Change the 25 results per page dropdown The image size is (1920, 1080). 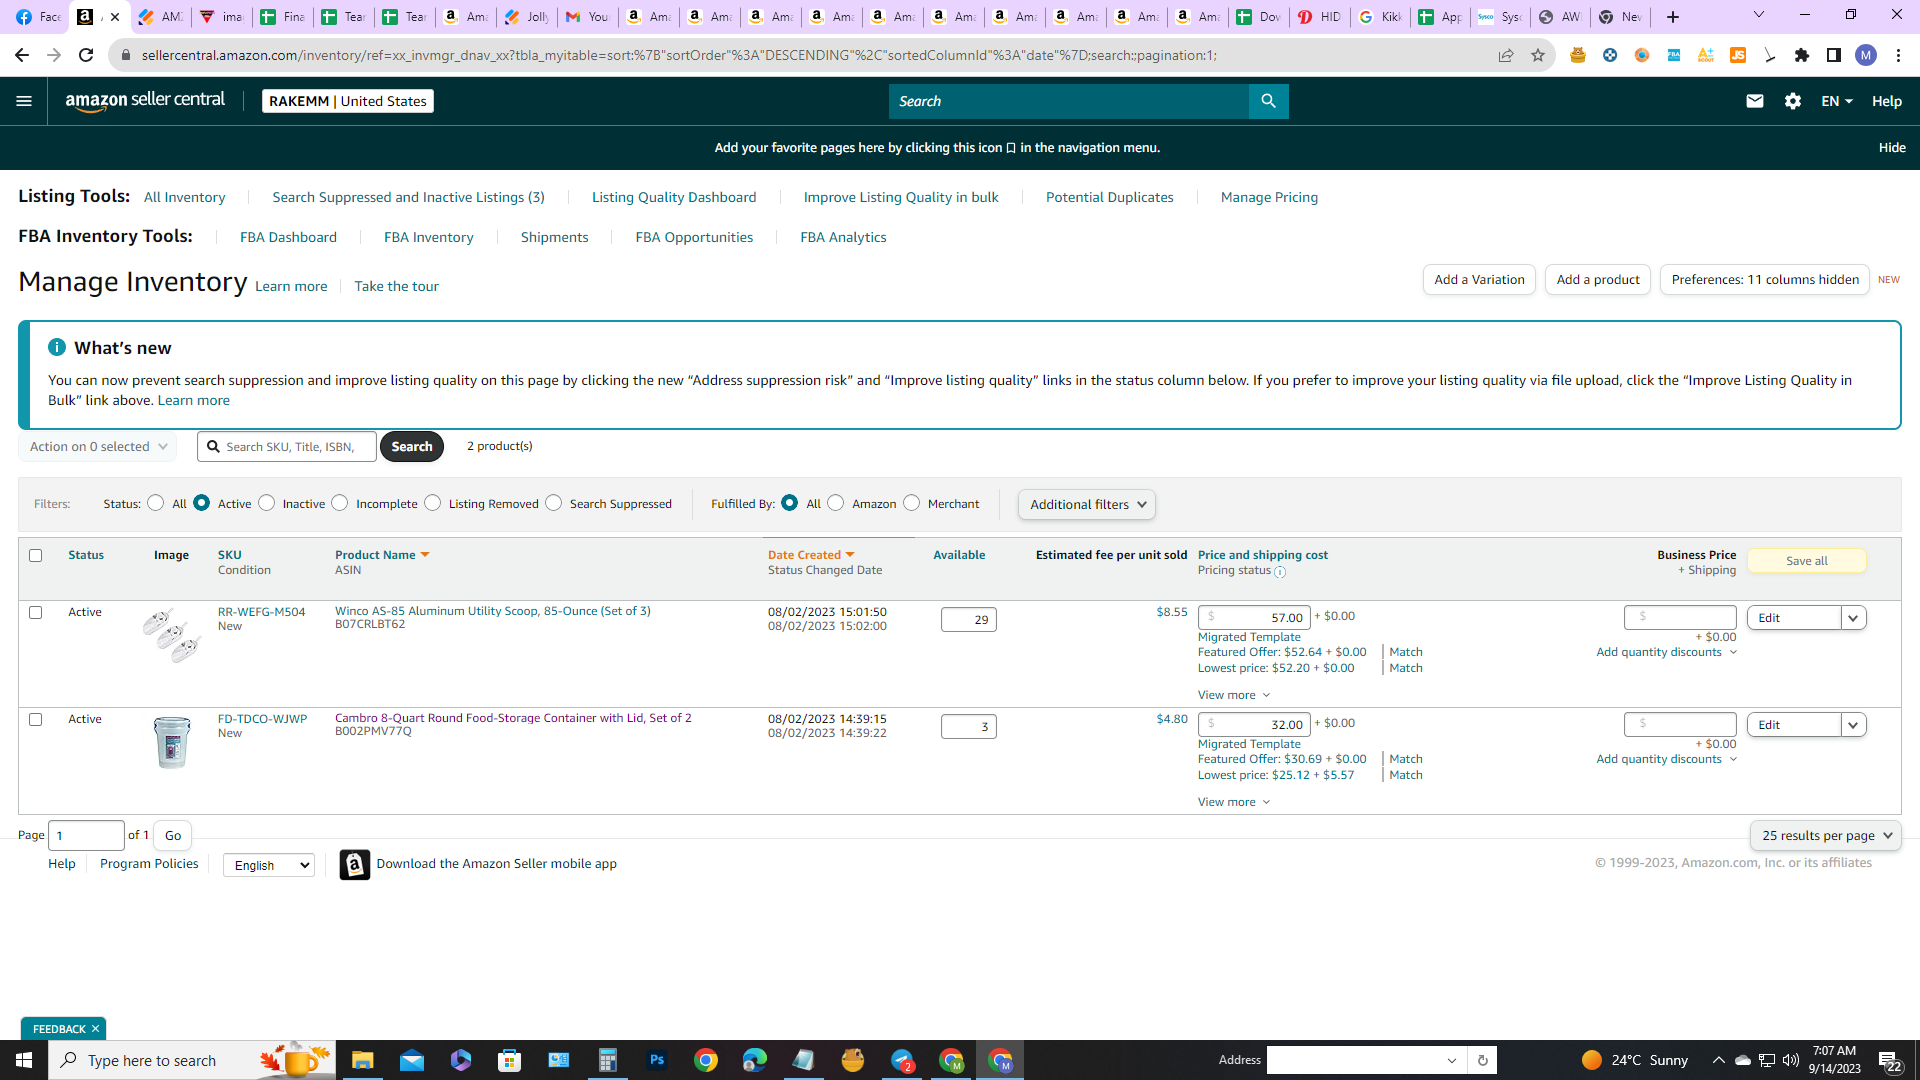pyautogui.click(x=1826, y=836)
